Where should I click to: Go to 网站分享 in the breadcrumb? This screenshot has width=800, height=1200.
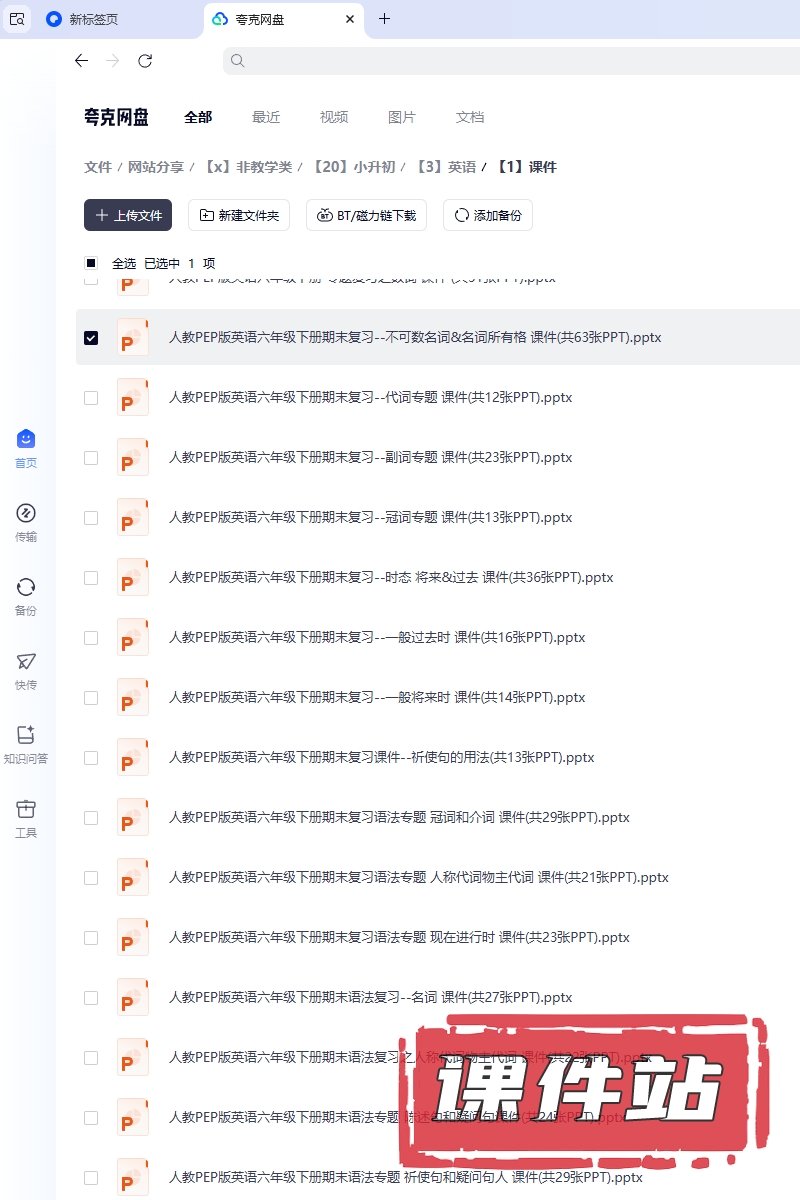click(156, 167)
